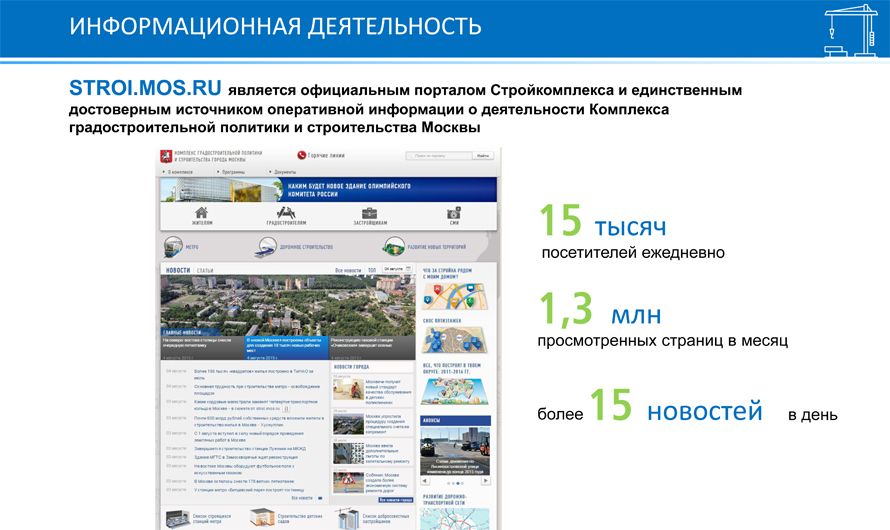Click the '15 новостей' statistic text
This screenshot has width=890, height=530.
click(677, 406)
